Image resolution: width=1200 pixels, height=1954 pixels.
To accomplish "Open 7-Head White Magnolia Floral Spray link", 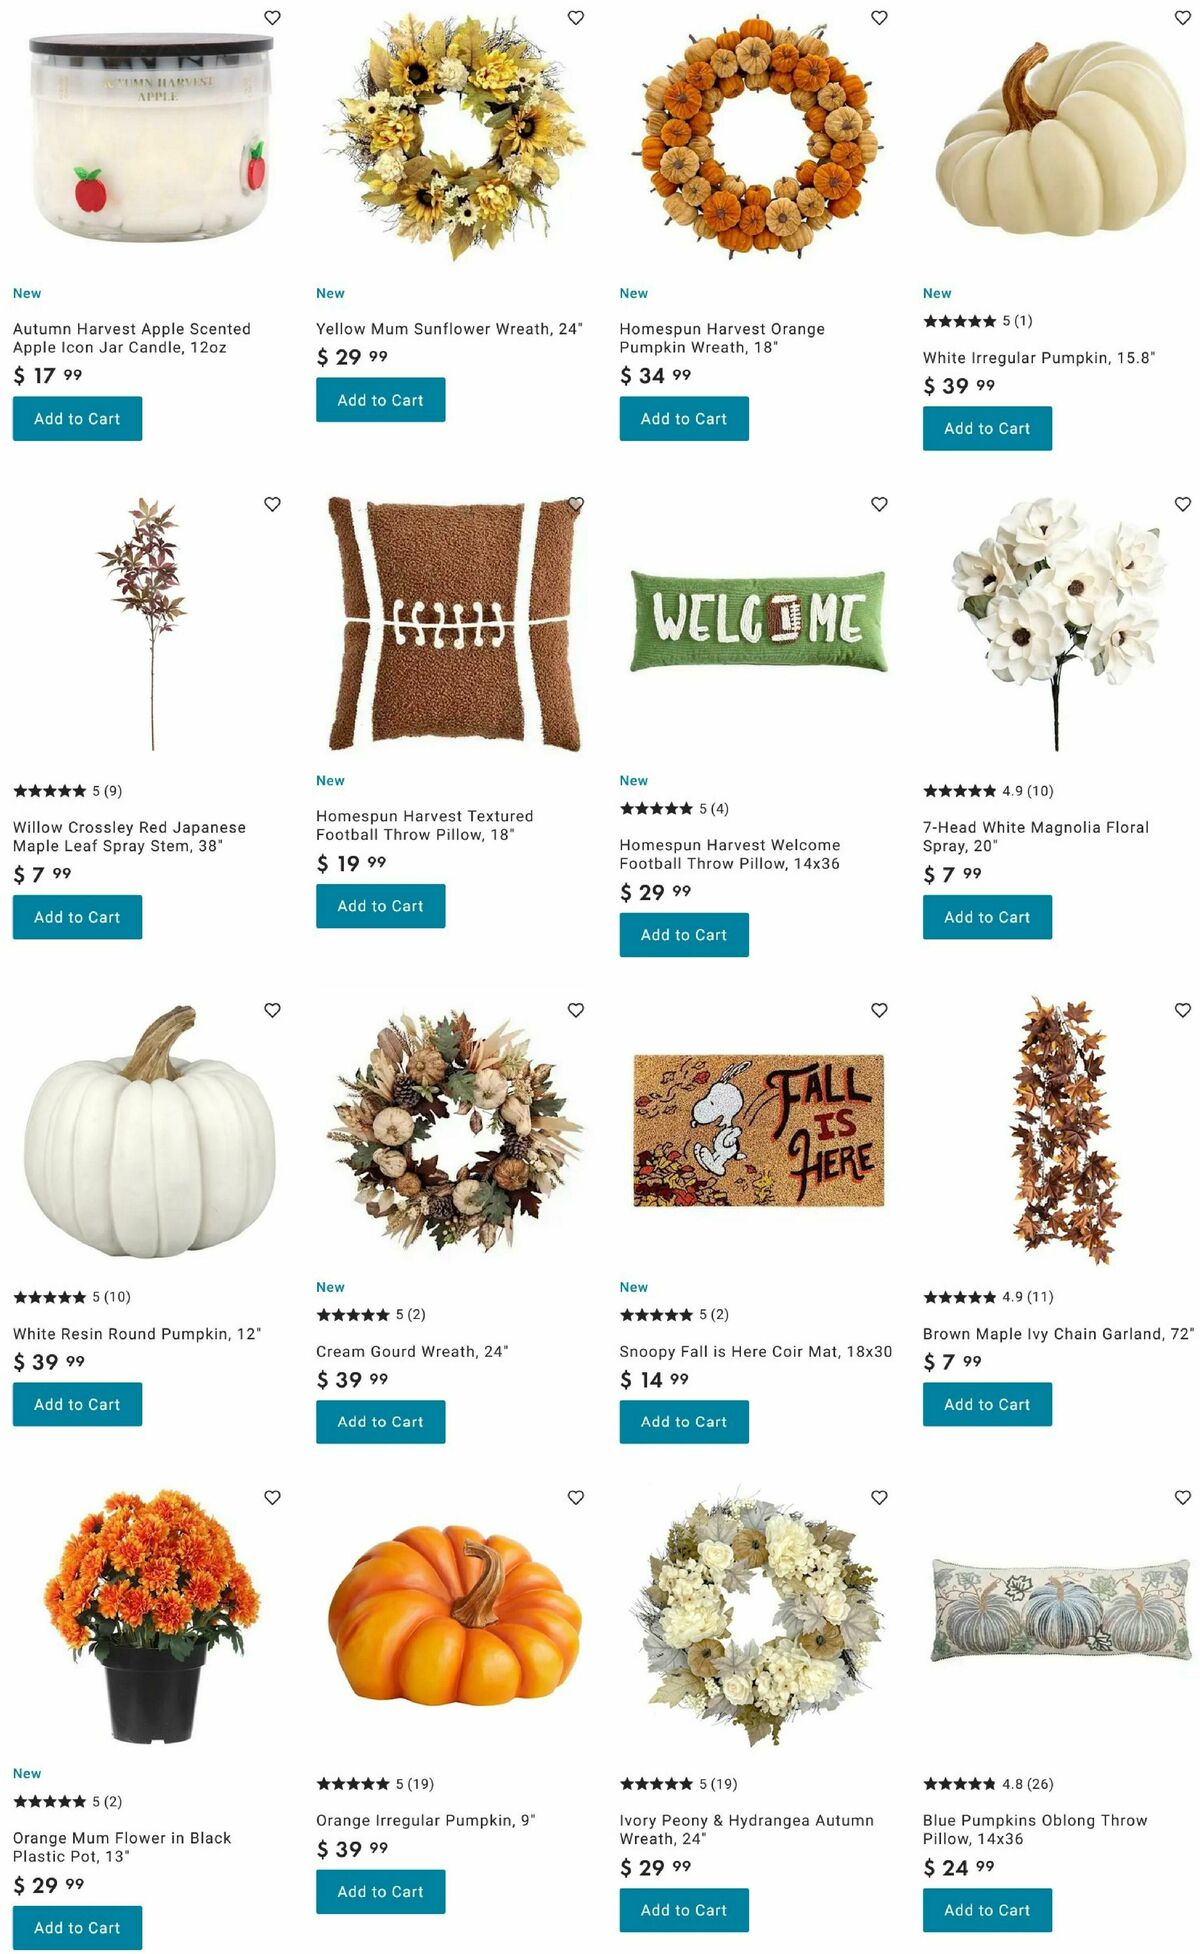I will (x=1036, y=836).
